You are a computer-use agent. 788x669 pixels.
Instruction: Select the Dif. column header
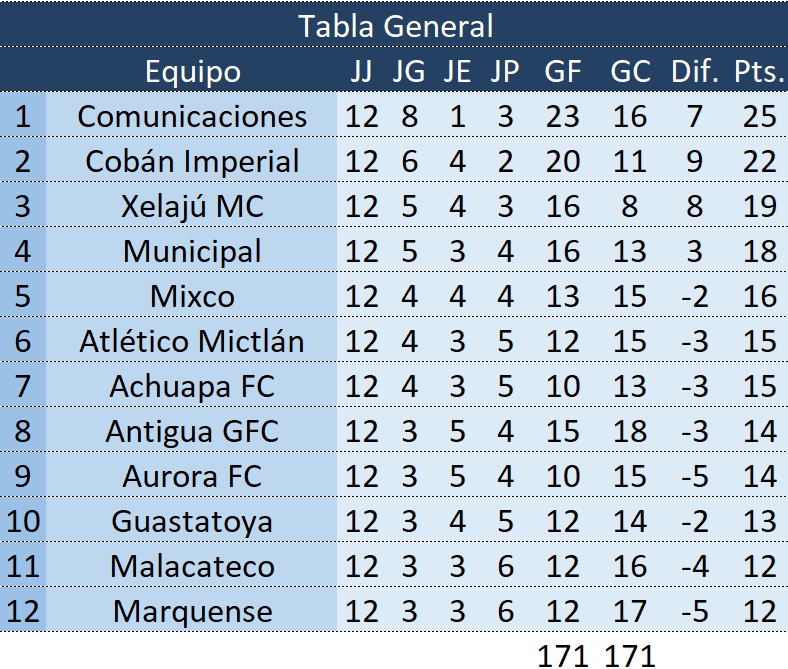tap(695, 72)
